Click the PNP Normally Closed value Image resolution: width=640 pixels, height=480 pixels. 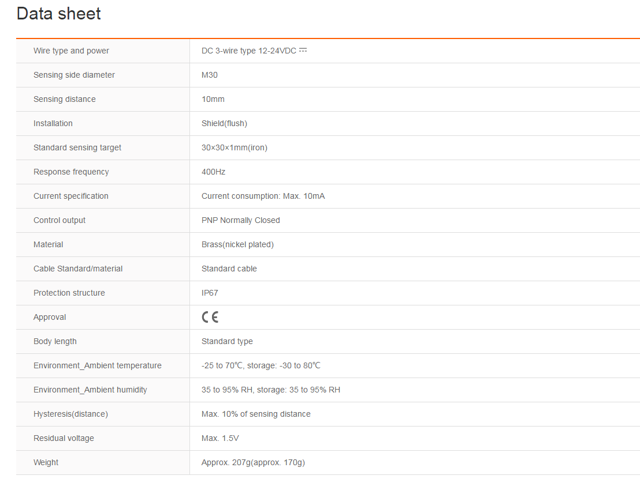click(241, 220)
